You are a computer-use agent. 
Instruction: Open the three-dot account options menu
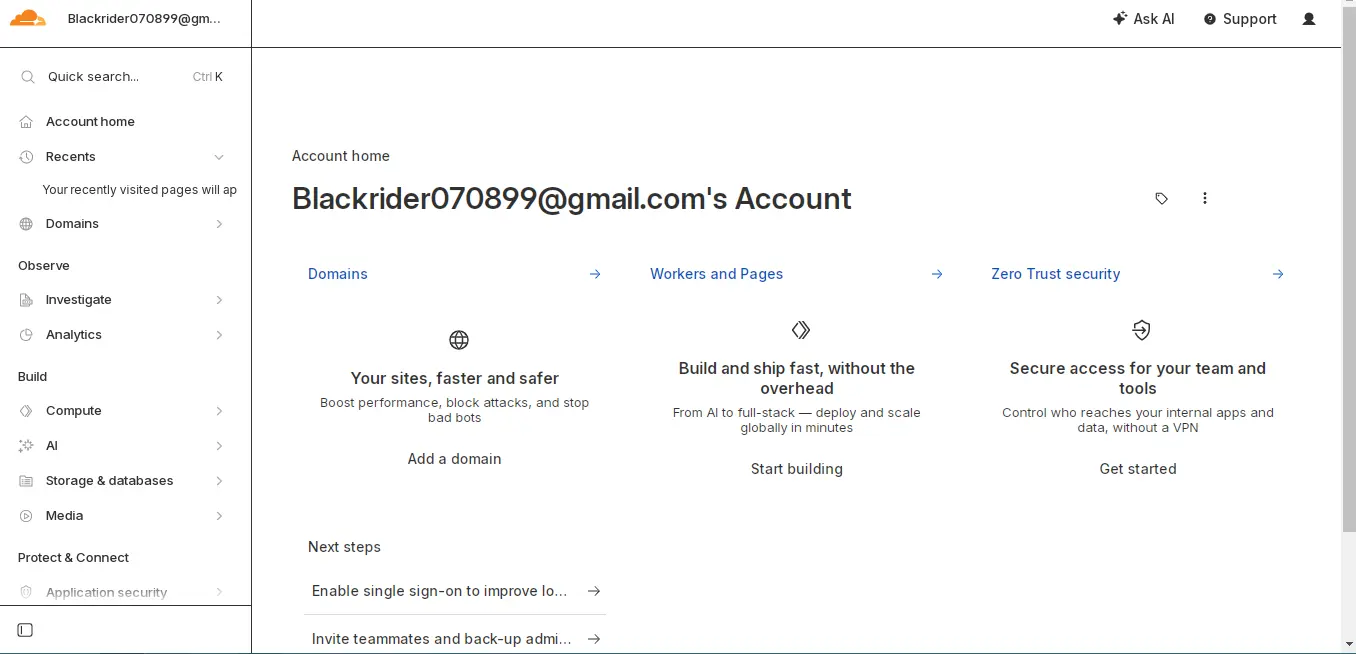[x=1205, y=199]
